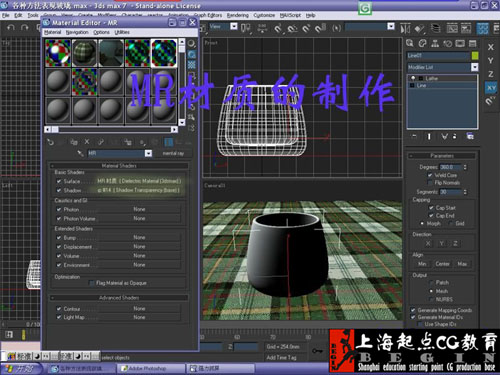The height and width of the screenshot is (375, 500).
Task: Click Get Material icon in Material Editor
Action: pos(50,142)
